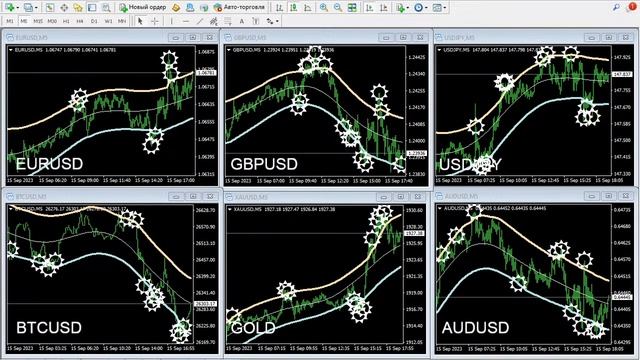Viewport: 640px width, 360px height.
Task: Open the Profiles icon in toolbar
Action: (x=27, y=7)
